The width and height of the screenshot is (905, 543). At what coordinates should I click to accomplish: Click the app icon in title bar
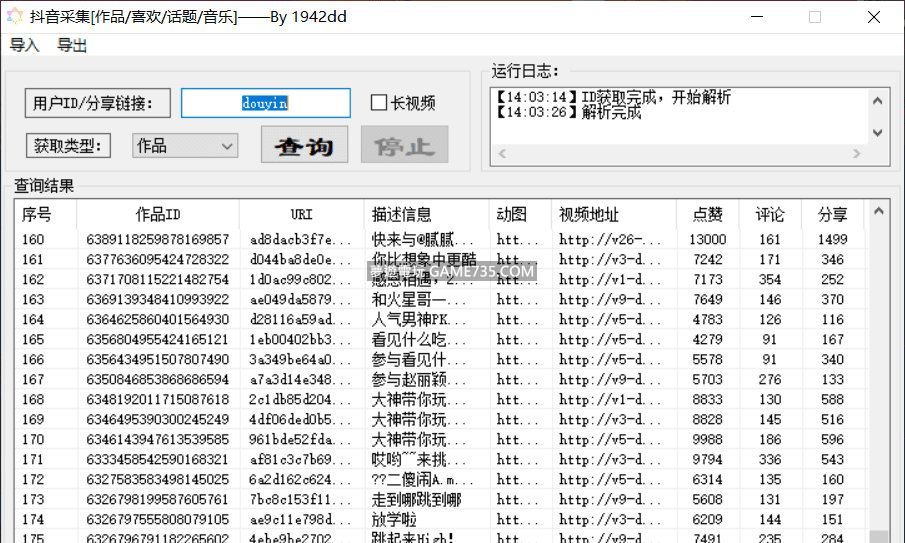[x=14, y=17]
